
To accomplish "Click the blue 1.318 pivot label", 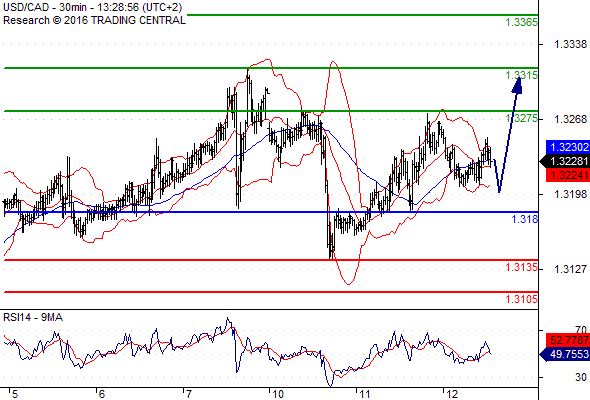I will 525,219.
